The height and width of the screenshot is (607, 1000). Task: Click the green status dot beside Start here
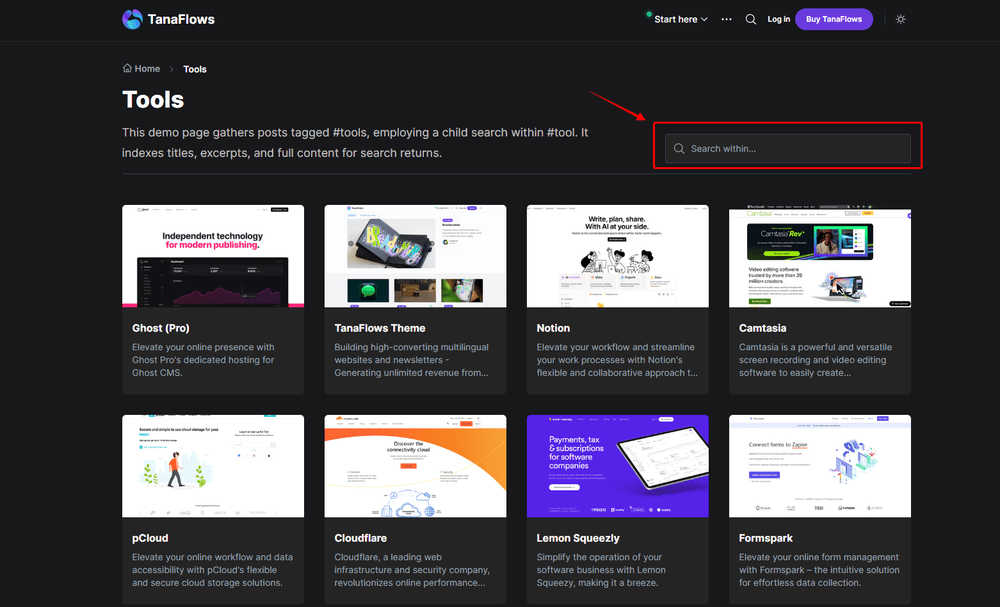[x=650, y=15]
